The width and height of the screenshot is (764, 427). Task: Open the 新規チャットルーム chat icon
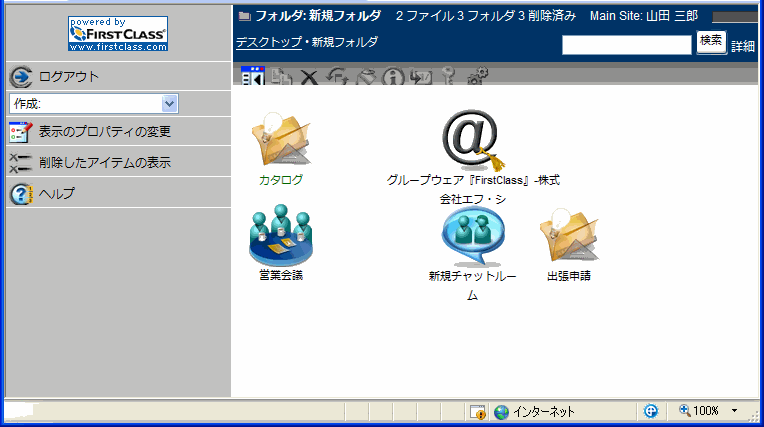tap(472, 234)
